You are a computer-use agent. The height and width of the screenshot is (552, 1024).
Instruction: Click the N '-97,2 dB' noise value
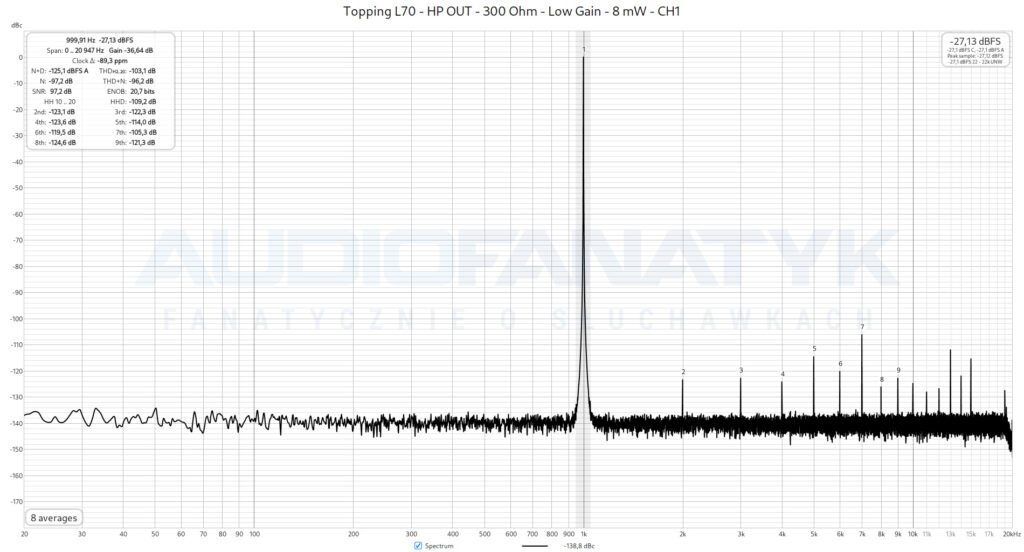(x=61, y=81)
